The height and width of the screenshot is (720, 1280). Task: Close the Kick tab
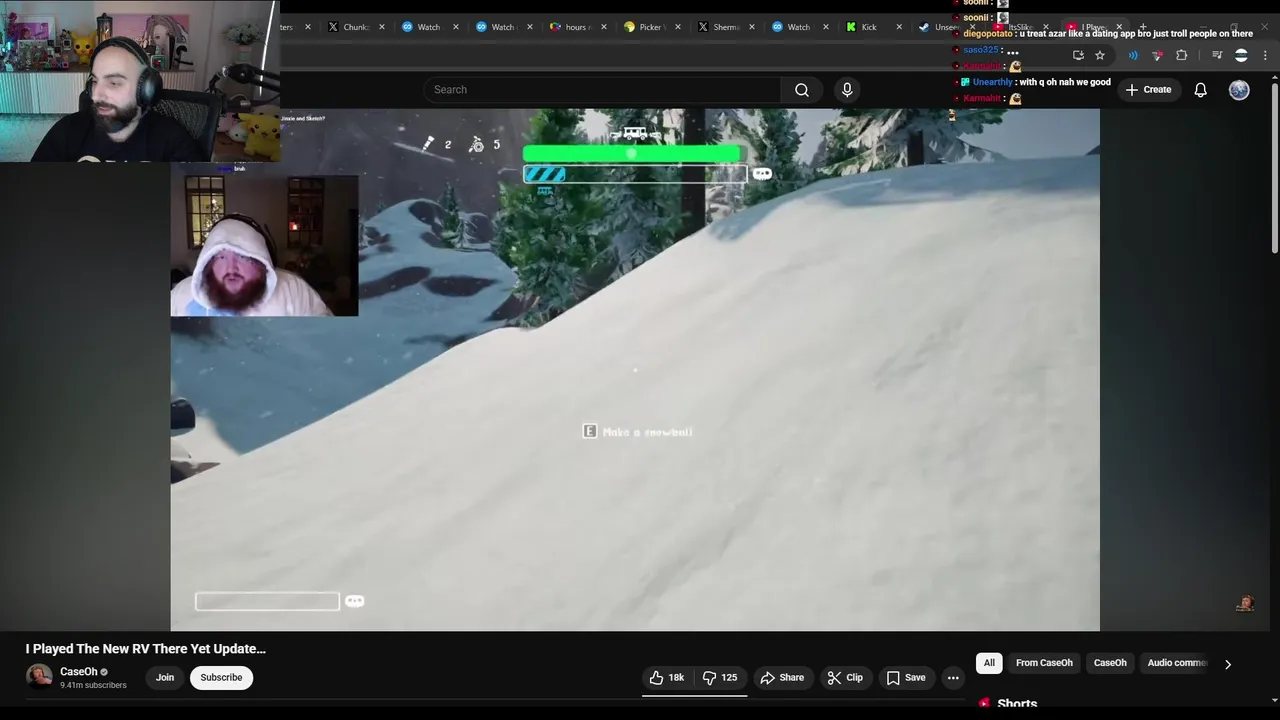[899, 27]
